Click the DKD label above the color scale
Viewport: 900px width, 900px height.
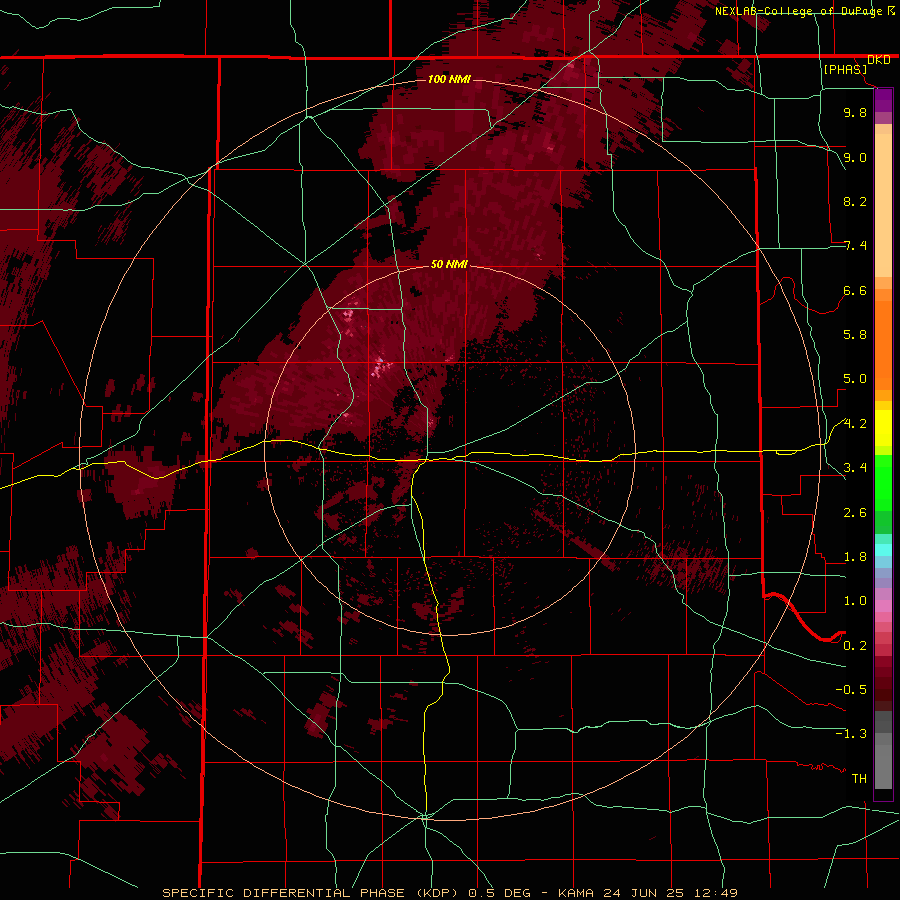[878, 60]
